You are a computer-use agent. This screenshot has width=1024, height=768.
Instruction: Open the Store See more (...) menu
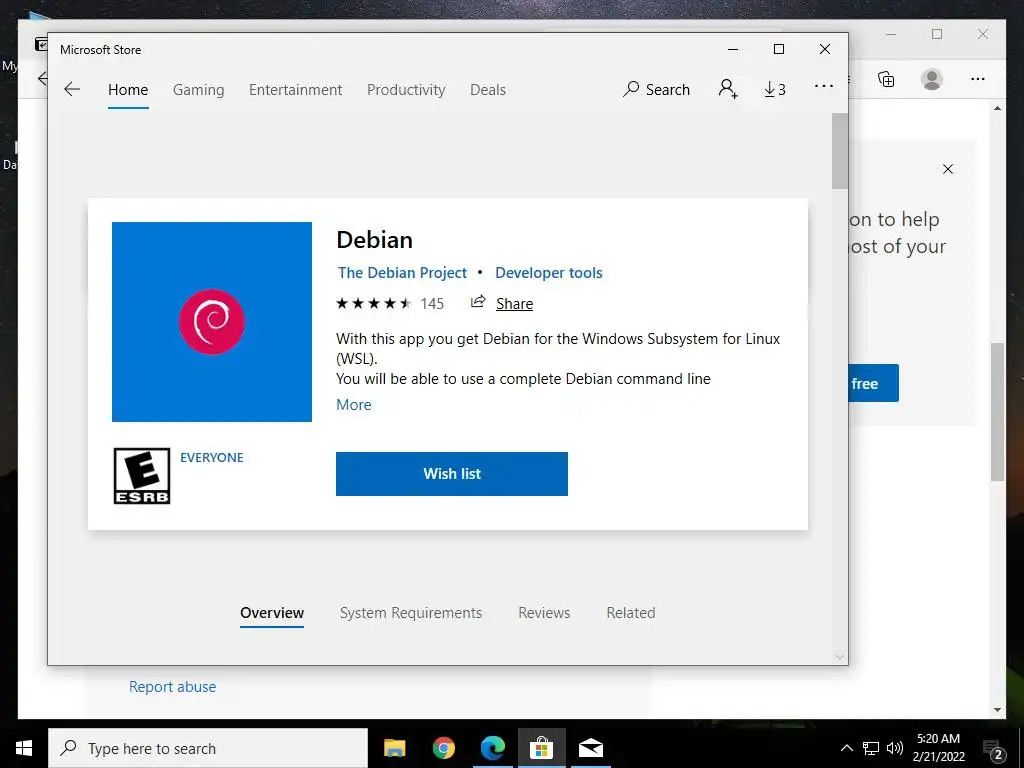click(824, 86)
